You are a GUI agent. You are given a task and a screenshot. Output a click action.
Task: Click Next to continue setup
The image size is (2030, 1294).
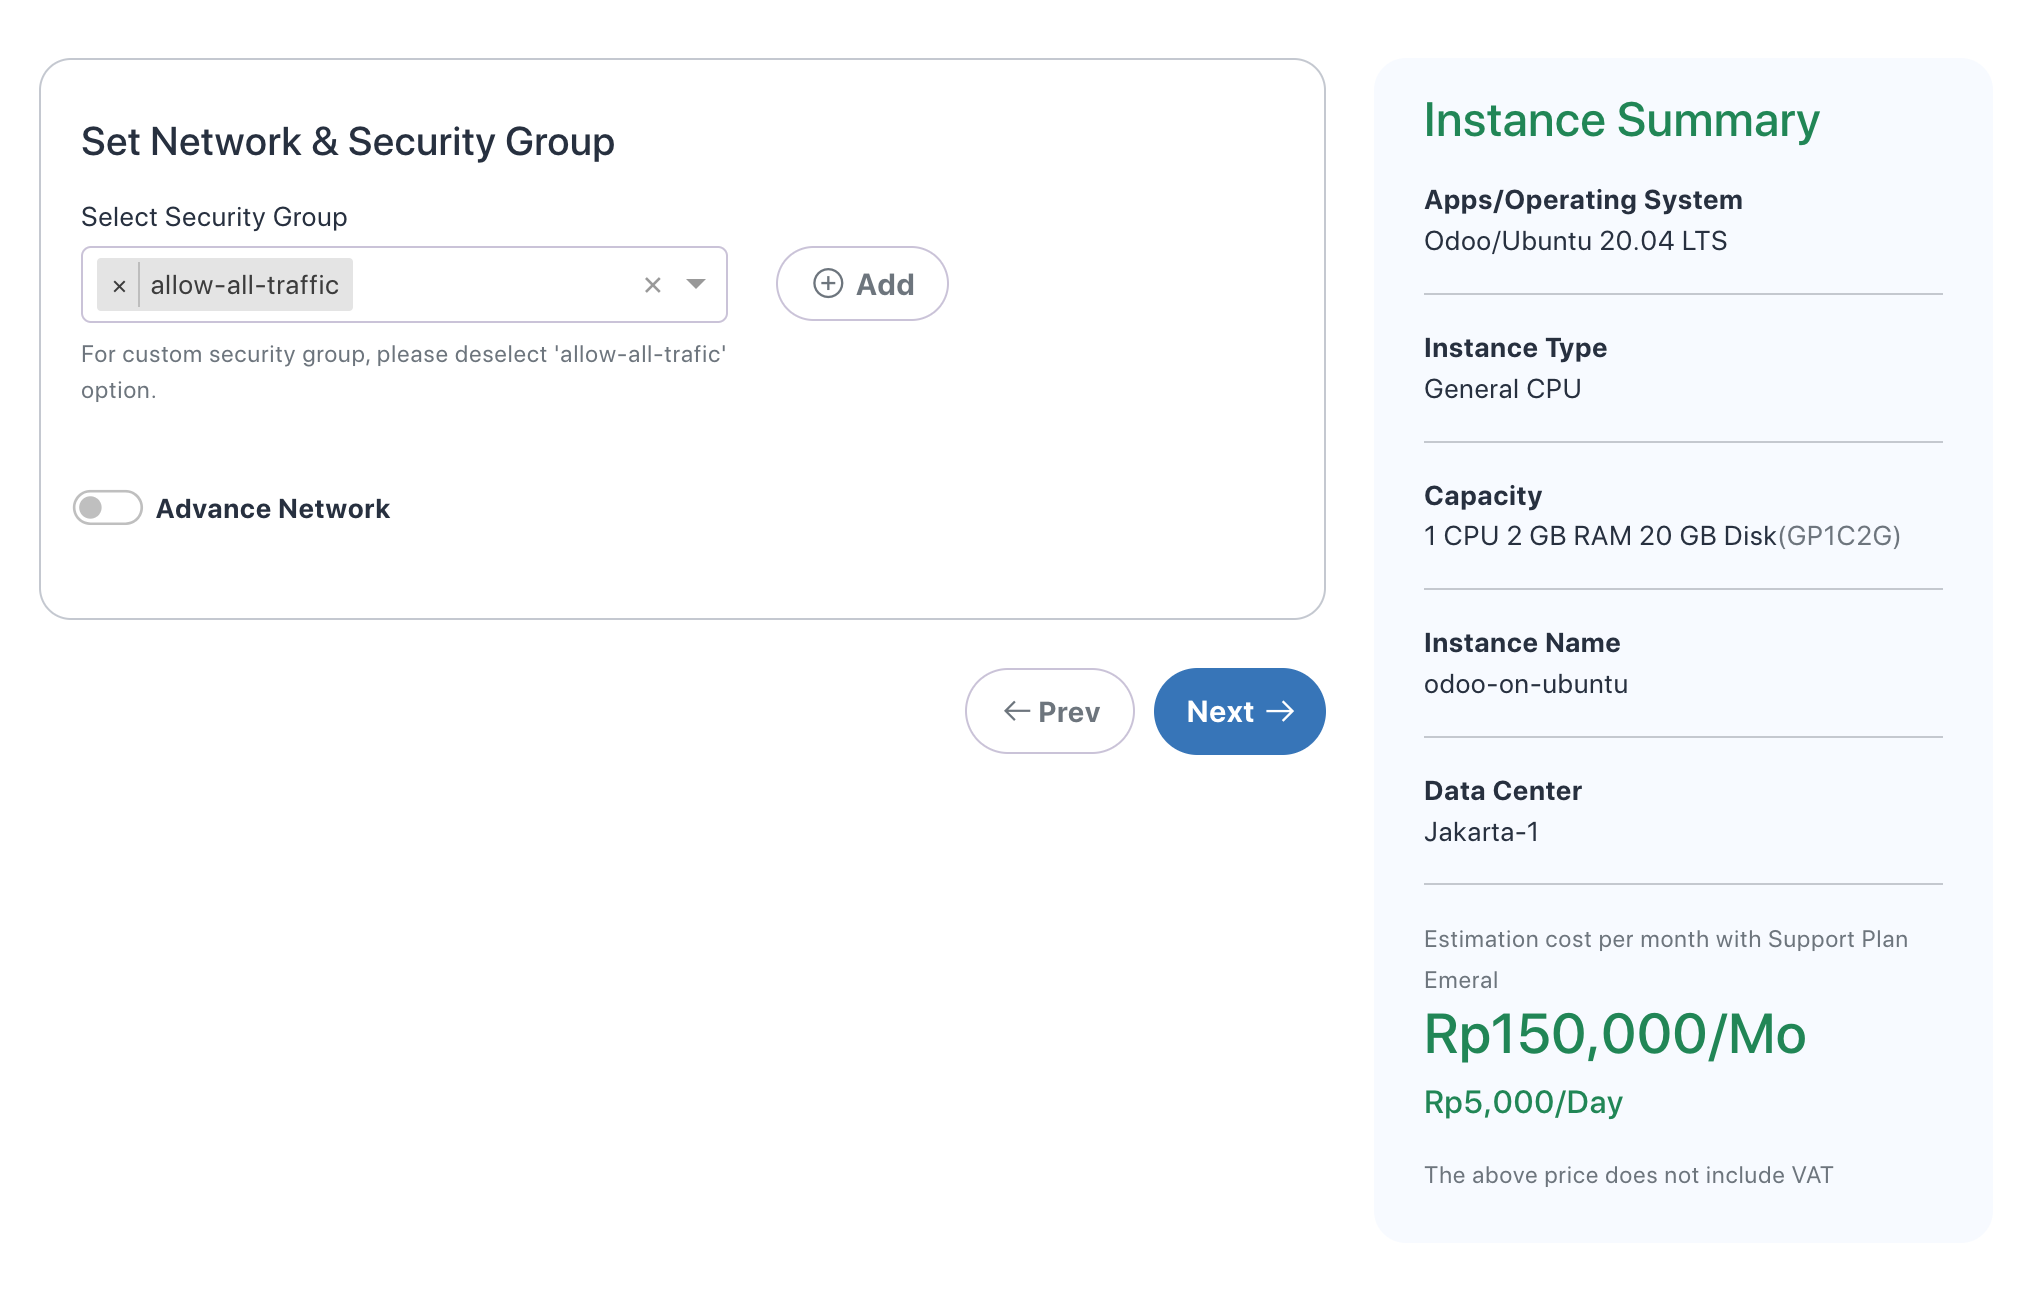click(x=1239, y=711)
